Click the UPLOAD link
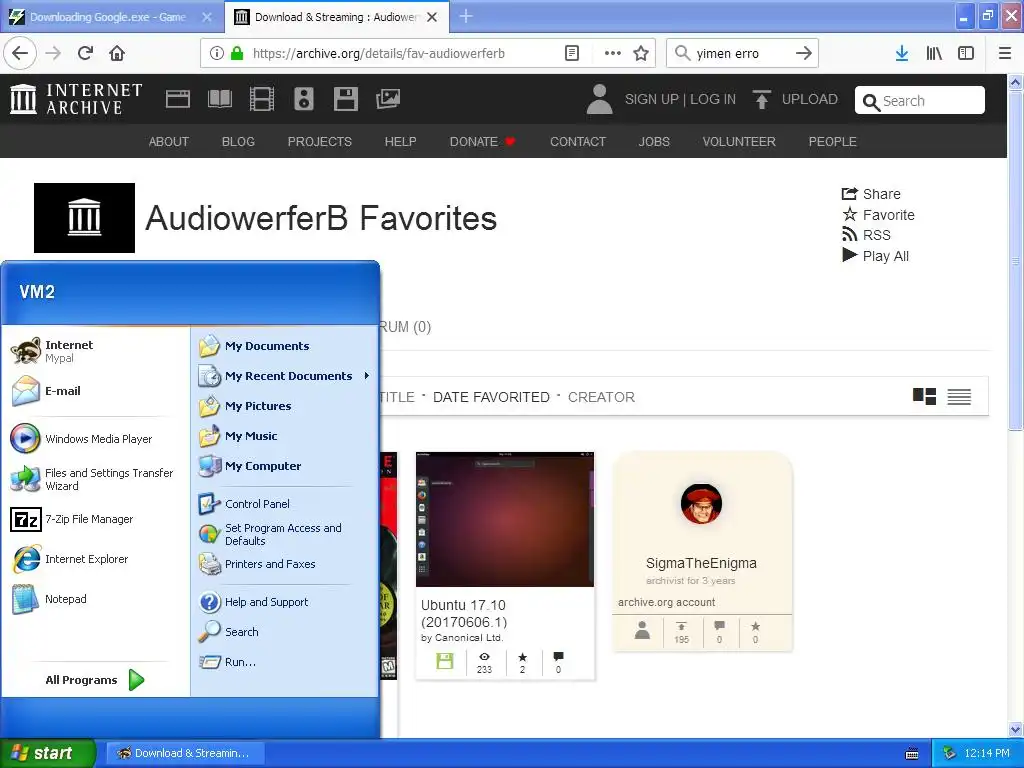The image size is (1024, 768). click(x=795, y=99)
